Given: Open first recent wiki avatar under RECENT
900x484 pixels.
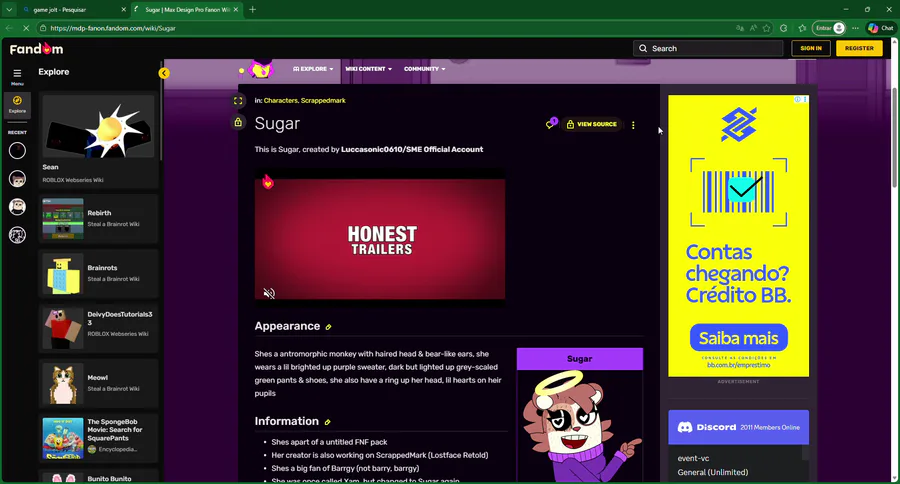Looking at the screenshot, I should tap(17, 150).
